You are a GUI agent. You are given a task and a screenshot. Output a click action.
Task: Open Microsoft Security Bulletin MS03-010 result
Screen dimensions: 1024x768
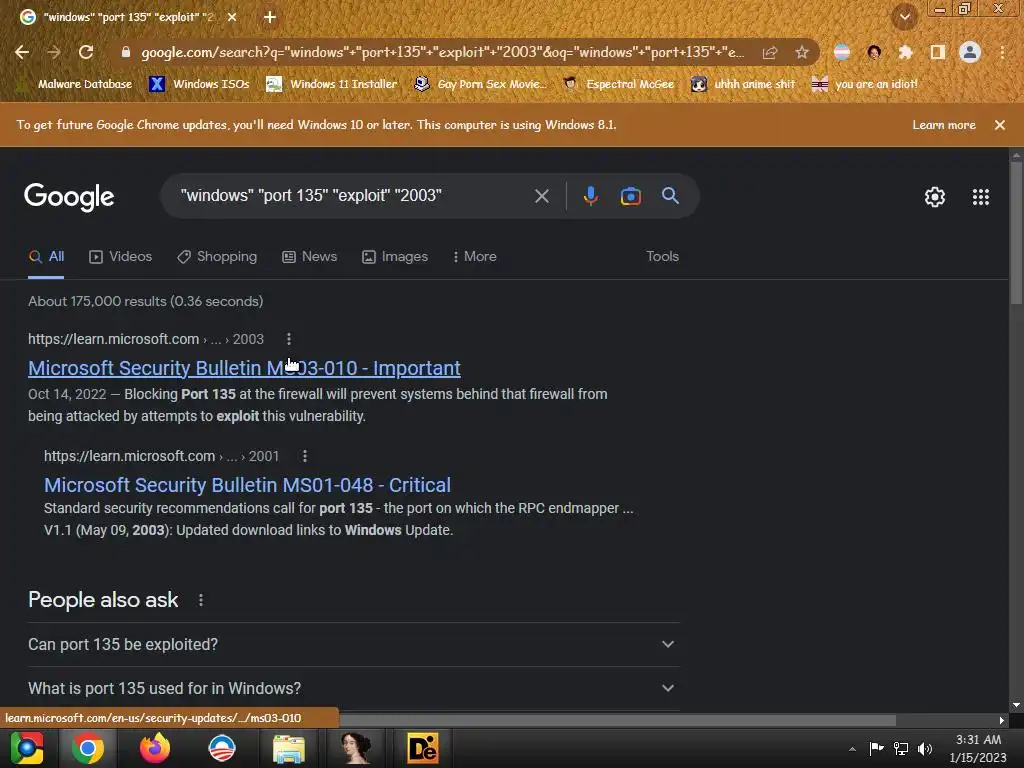tap(244, 368)
